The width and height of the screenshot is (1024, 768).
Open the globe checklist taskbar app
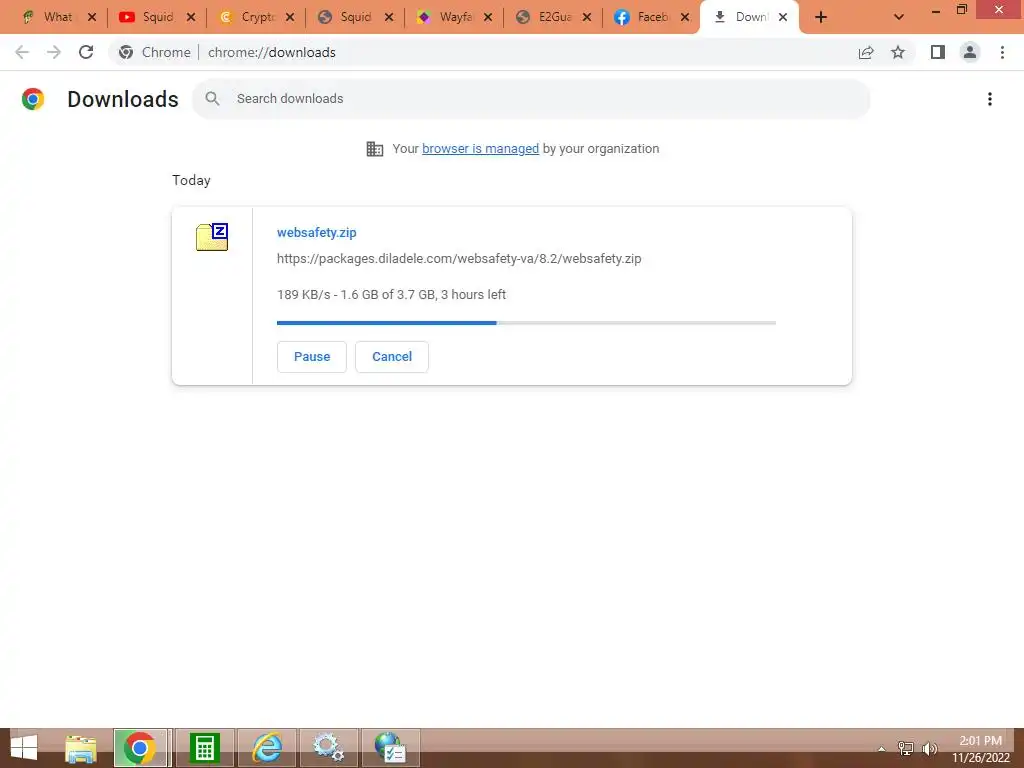tap(391, 748)
